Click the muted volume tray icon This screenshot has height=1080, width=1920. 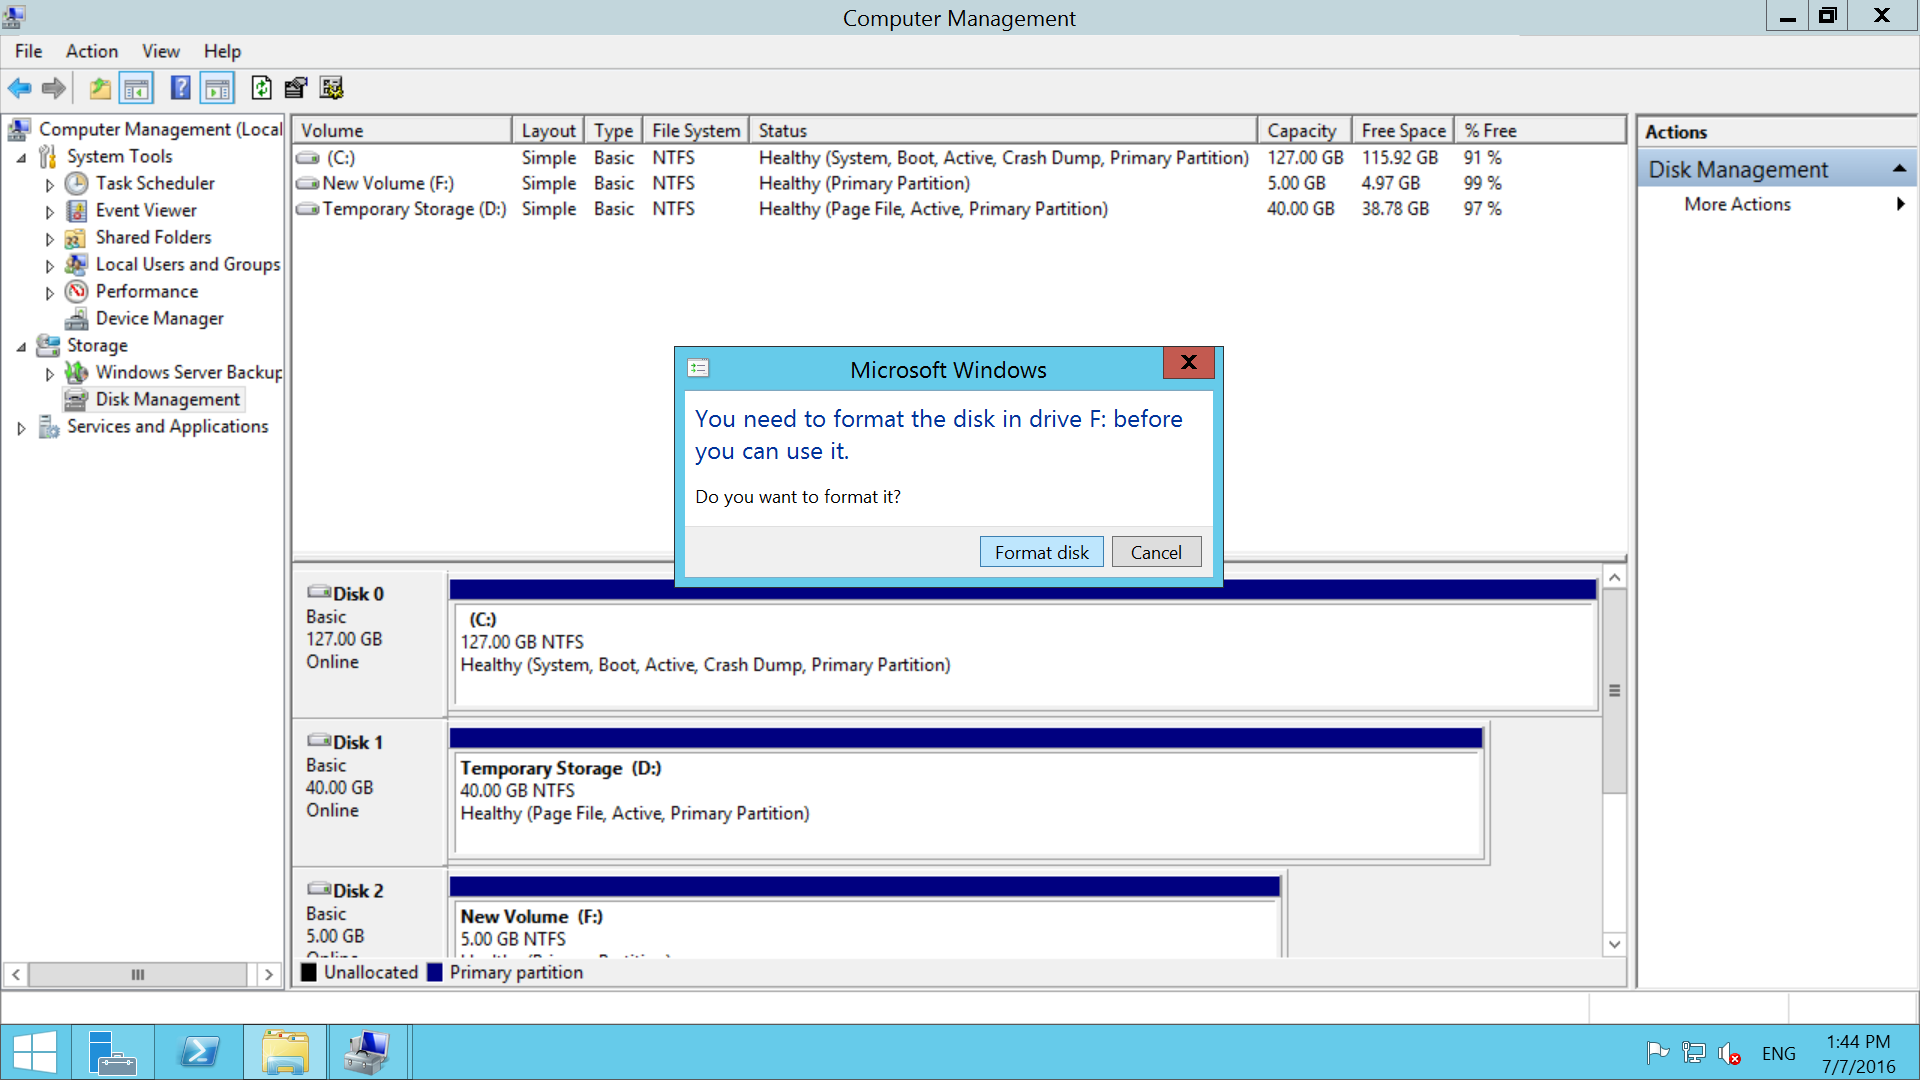tap(1729, 1053)
